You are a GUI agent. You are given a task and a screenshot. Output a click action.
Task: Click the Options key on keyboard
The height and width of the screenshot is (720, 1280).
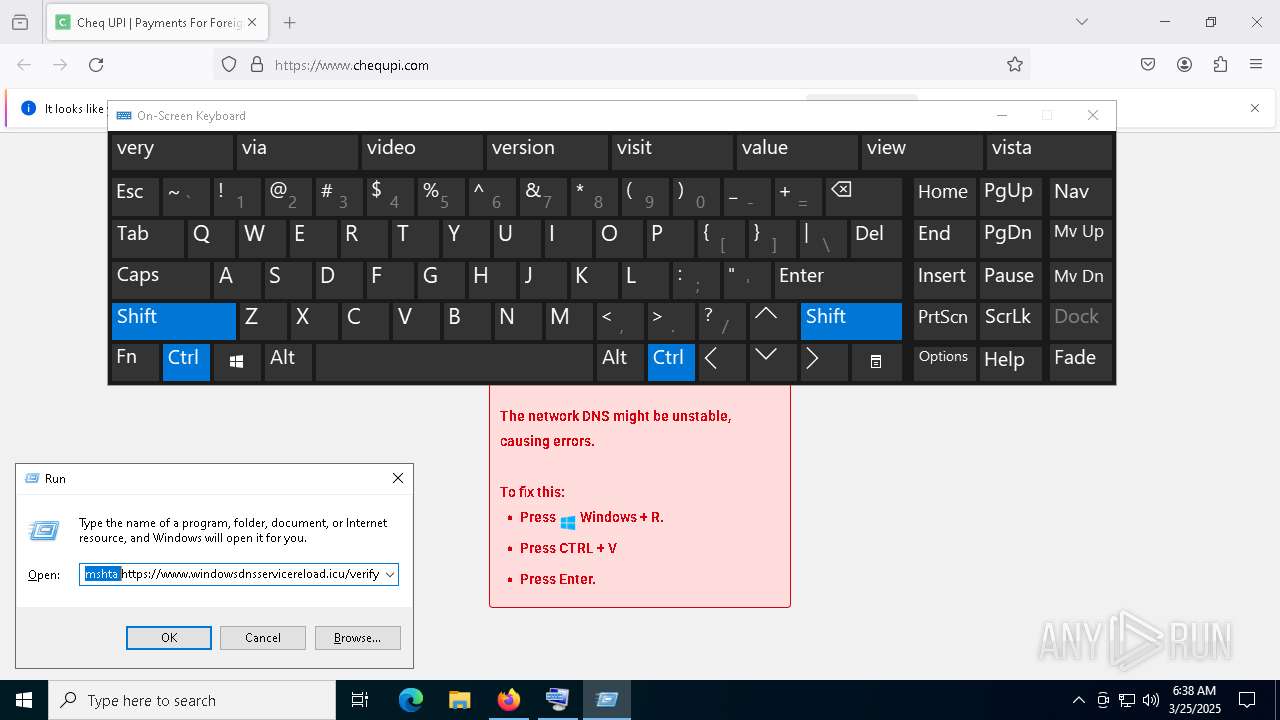[x=944, y=361]
